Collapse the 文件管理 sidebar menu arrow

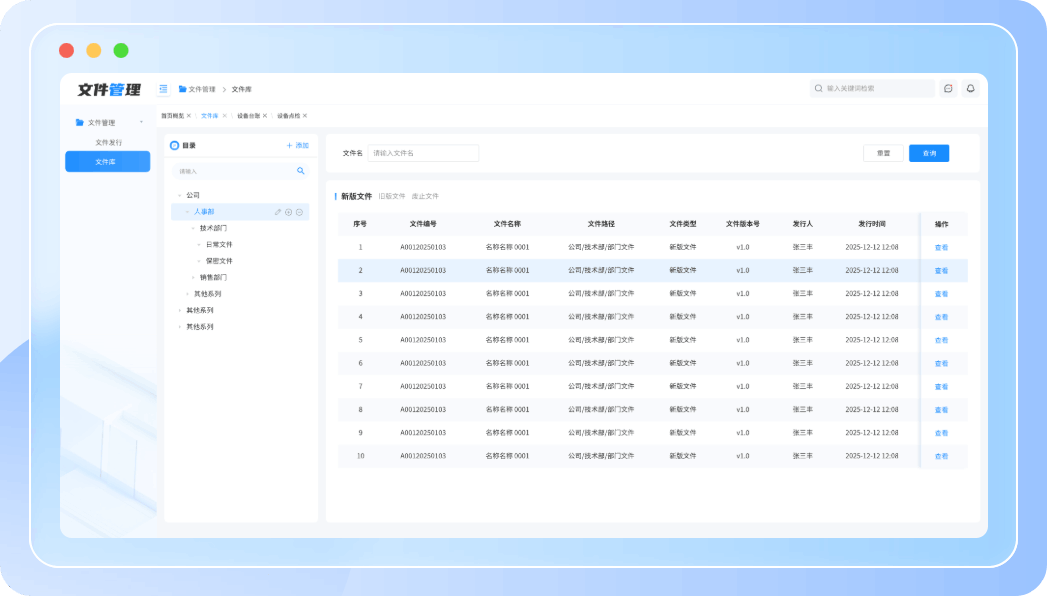[x=141, y=122]
